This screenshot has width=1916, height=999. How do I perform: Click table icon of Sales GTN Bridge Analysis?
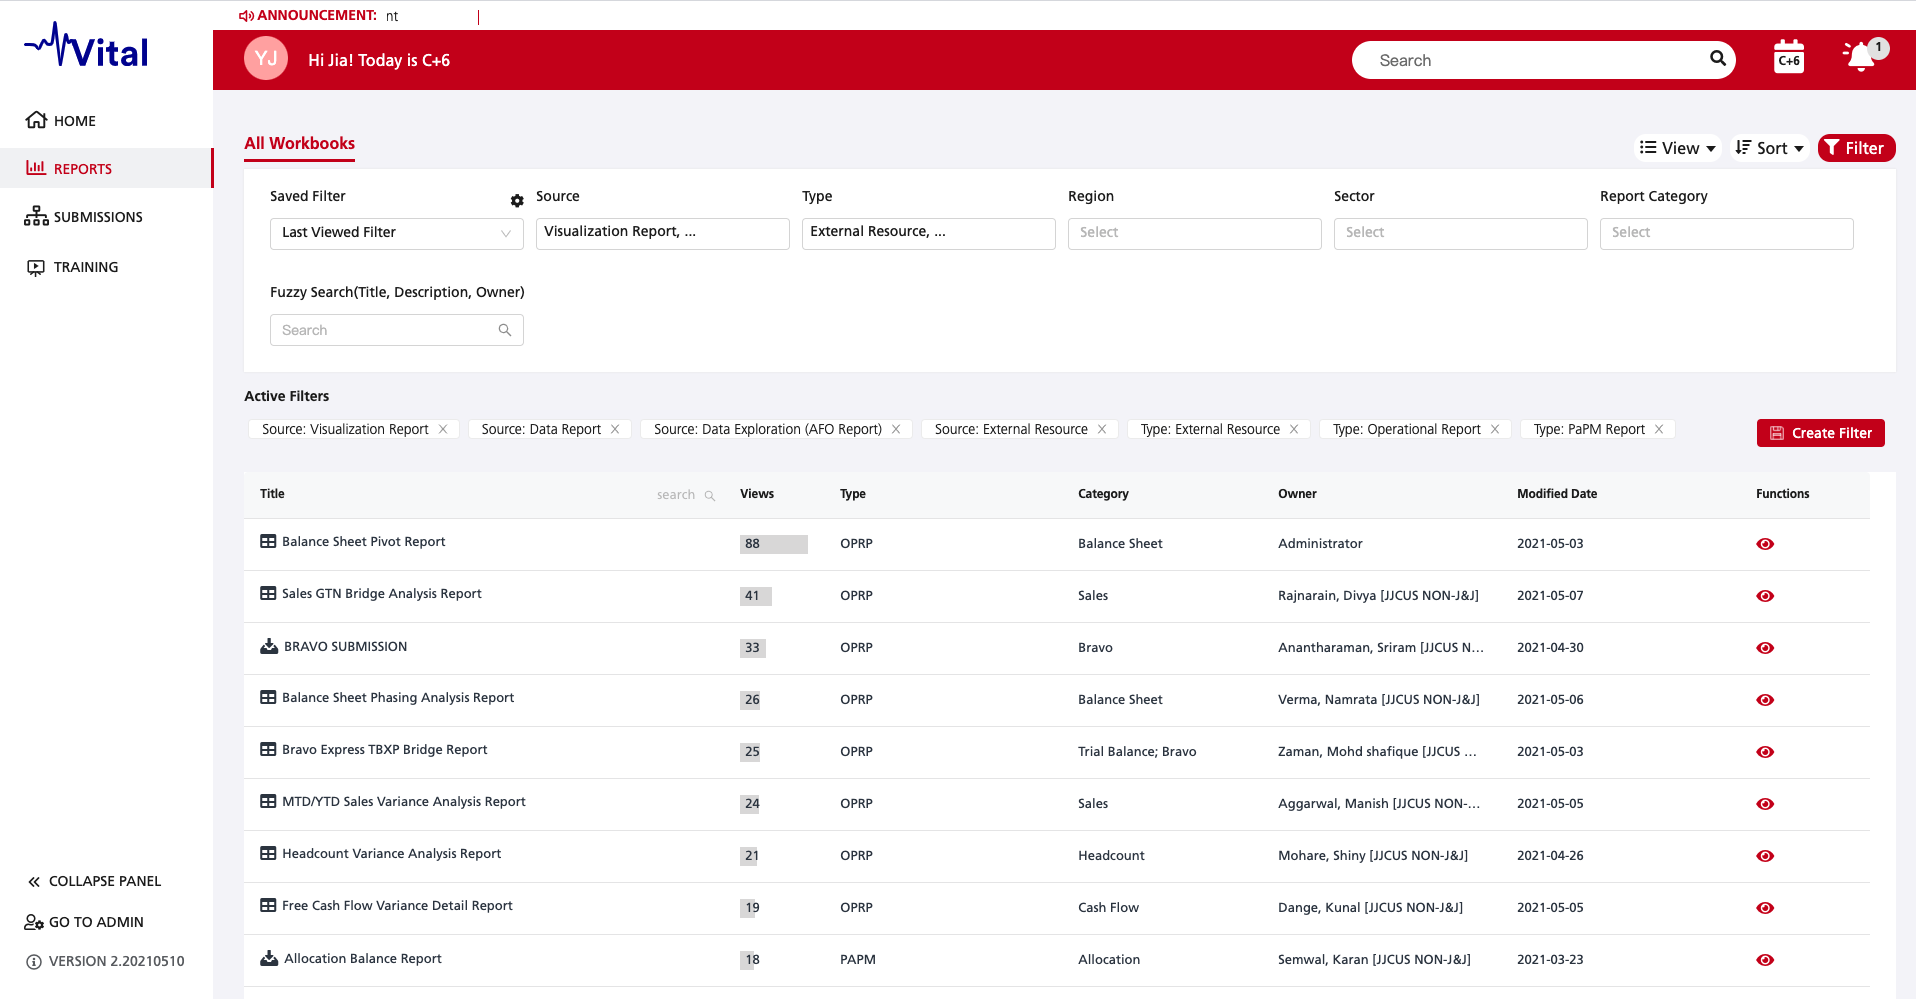coord(268,593)
